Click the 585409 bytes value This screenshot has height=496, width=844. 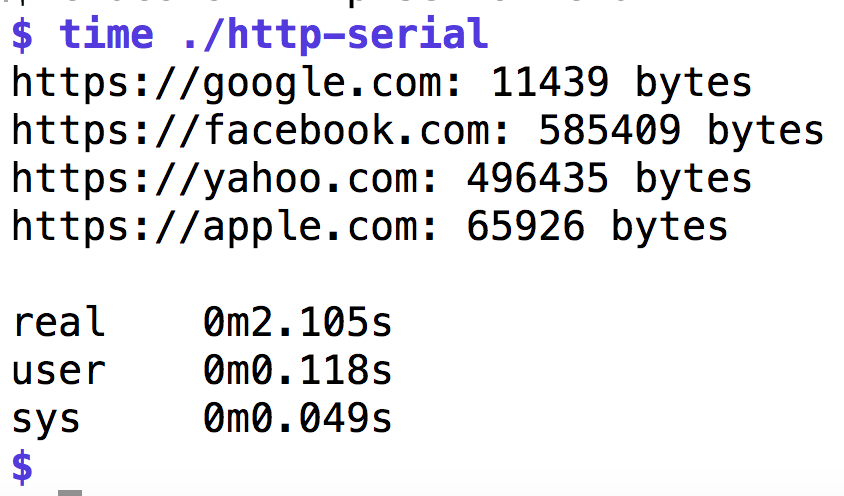click(x=681, y=131)
